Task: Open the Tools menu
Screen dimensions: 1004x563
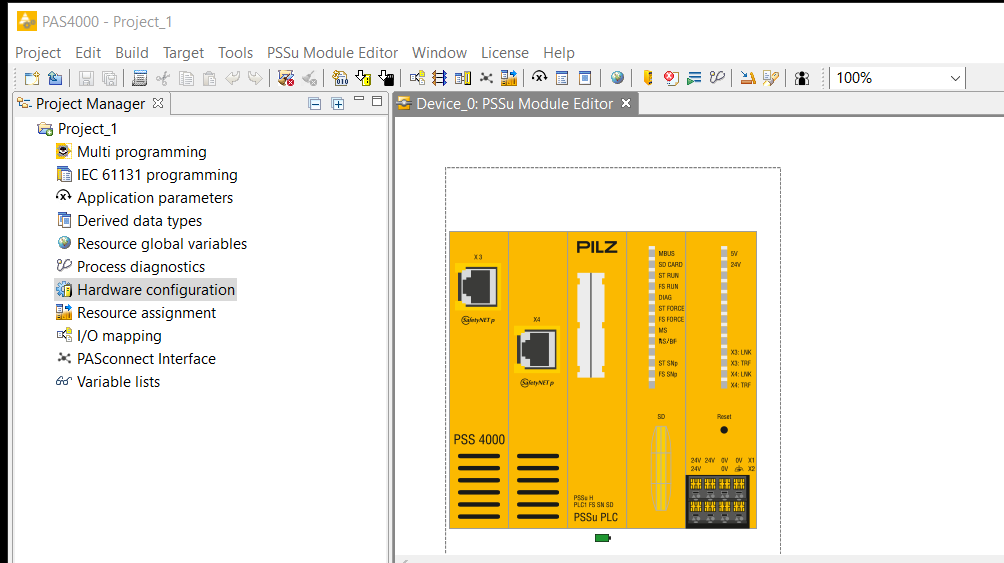Action: (235, 53)
